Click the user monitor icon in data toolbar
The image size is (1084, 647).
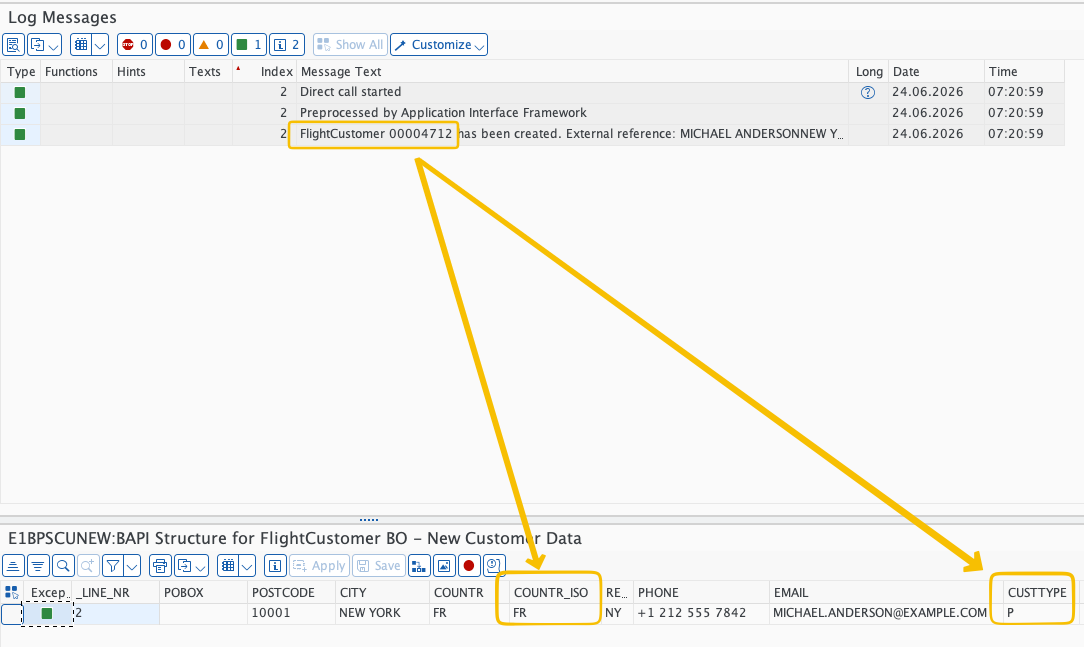coord(494,565)
